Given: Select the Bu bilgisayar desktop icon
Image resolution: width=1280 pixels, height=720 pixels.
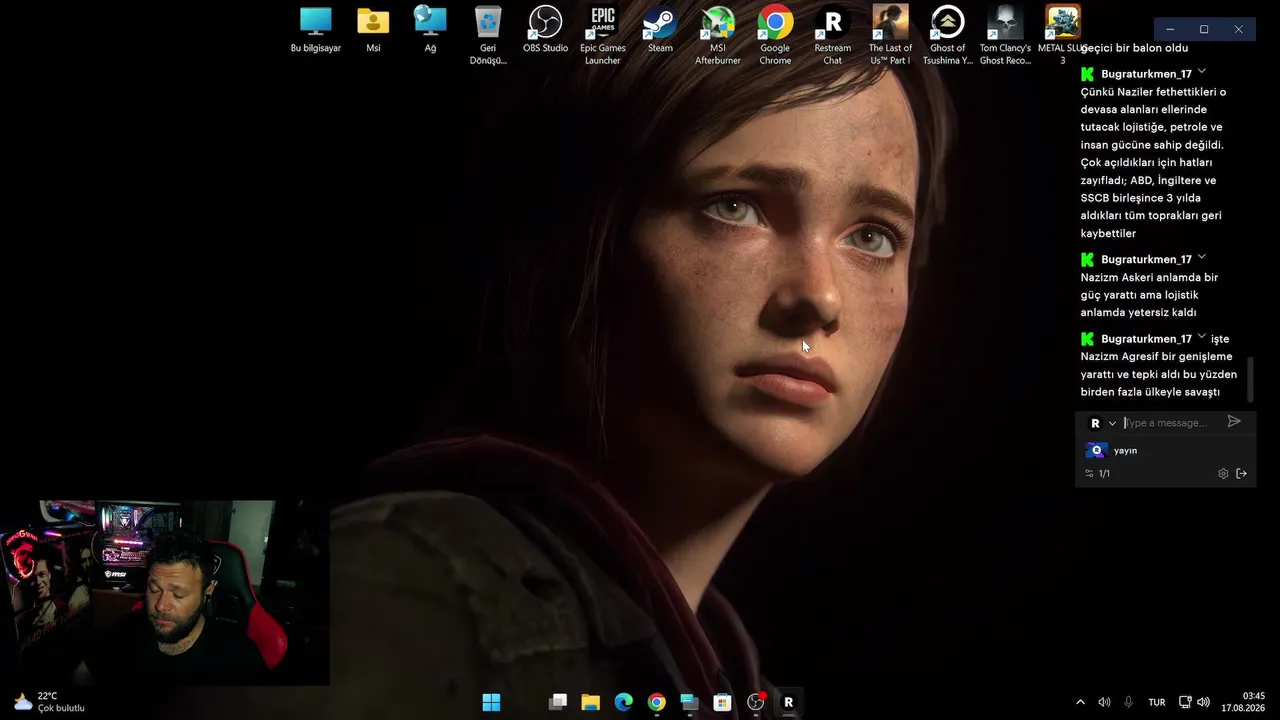Looking at the screenshot, I should pyautogui.click(x=316, y=30).
